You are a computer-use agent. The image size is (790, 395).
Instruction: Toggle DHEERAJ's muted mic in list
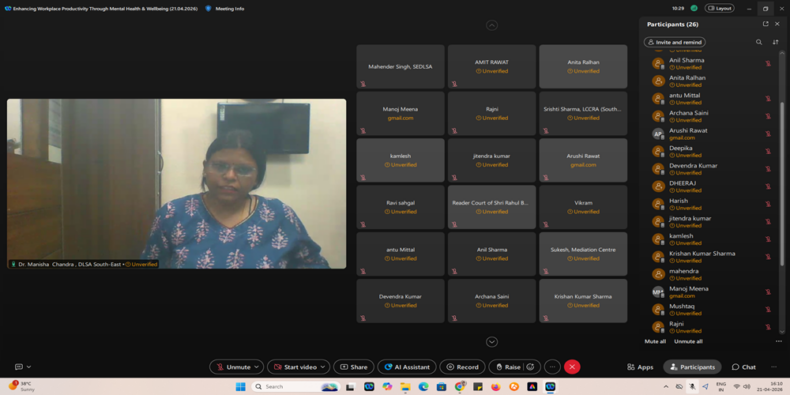tap(768, 186)
